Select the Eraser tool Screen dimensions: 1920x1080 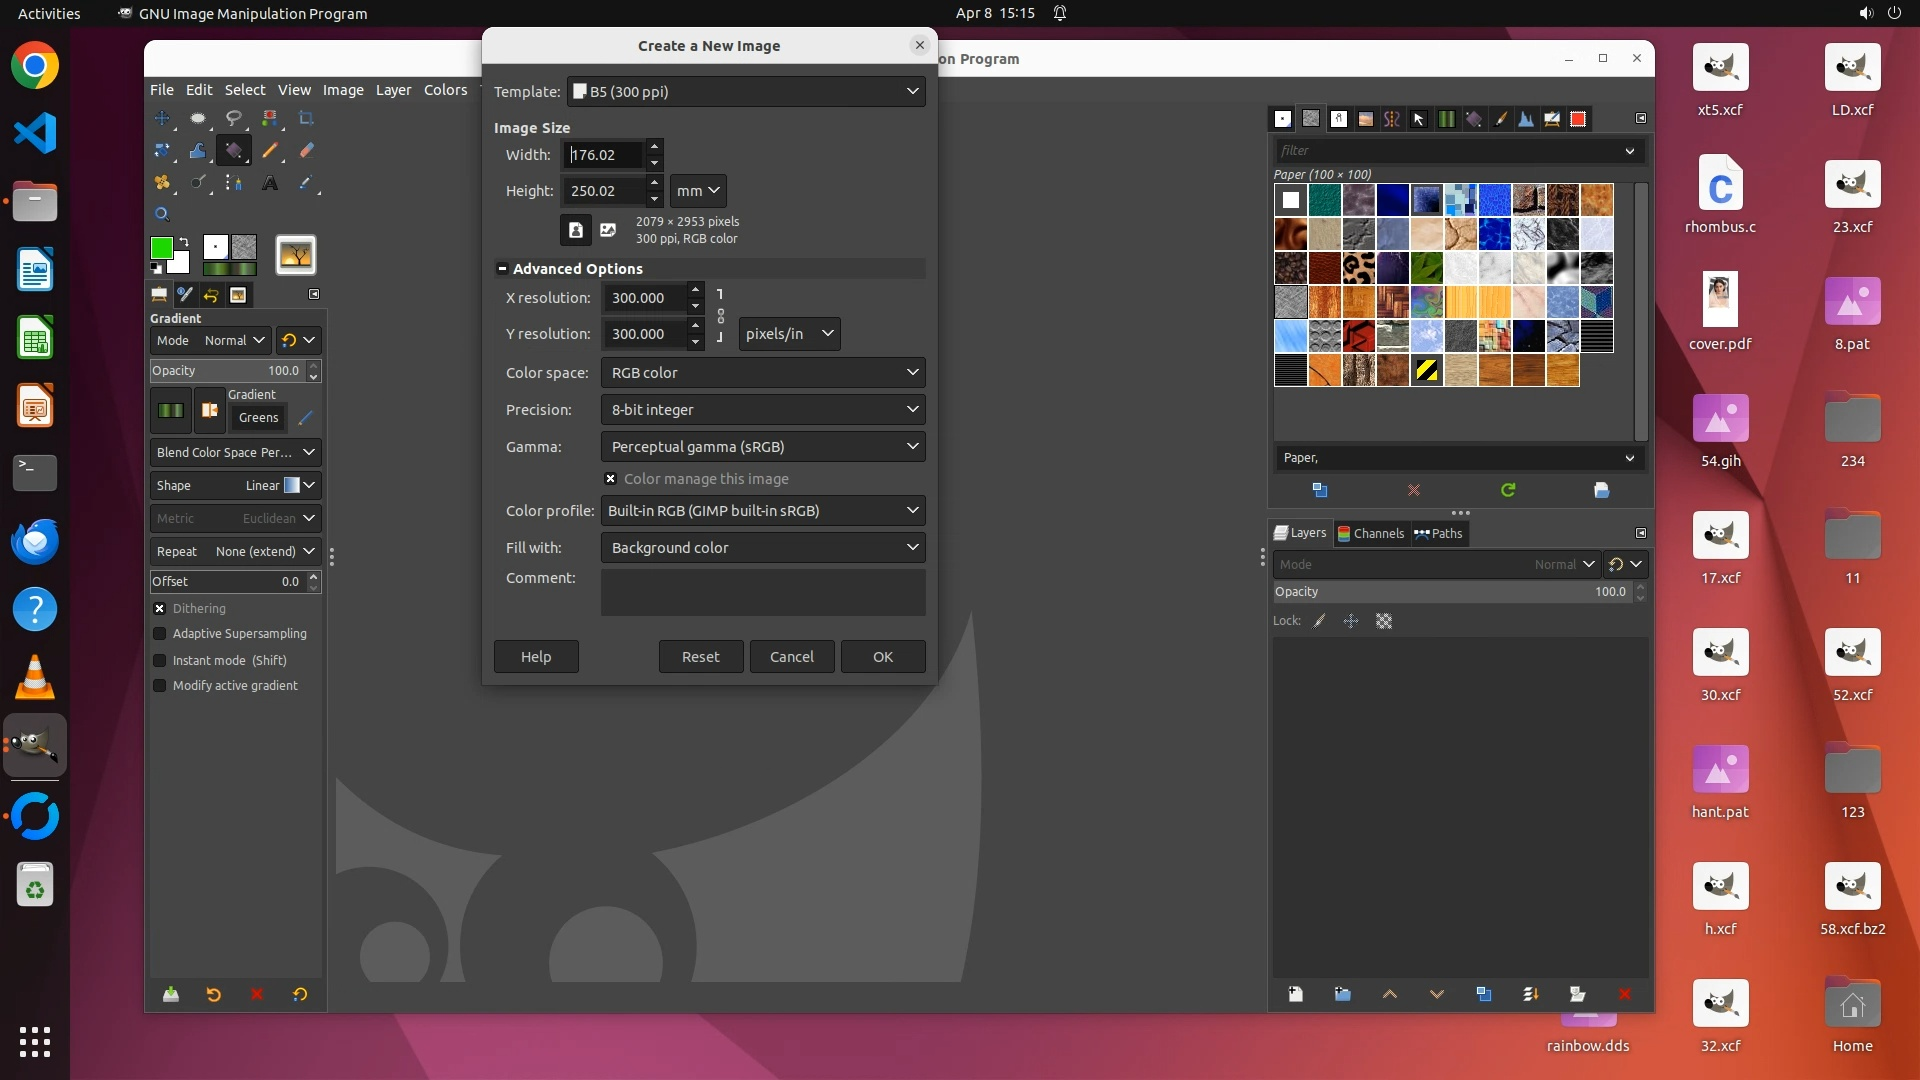coord(306,150)
